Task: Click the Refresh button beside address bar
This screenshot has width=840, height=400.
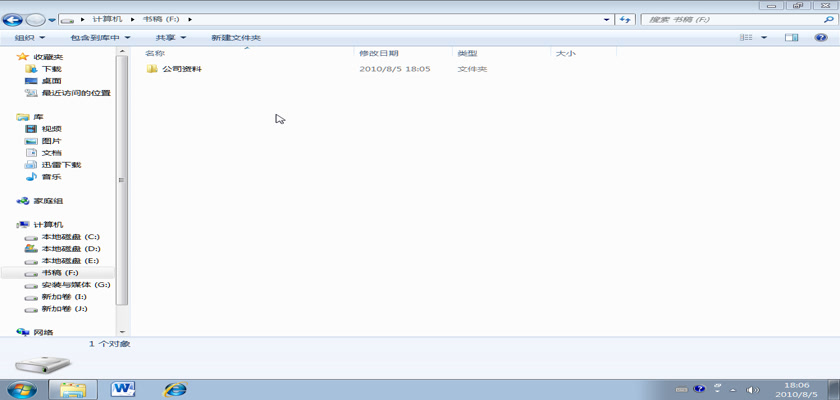Action: [626, 19]
